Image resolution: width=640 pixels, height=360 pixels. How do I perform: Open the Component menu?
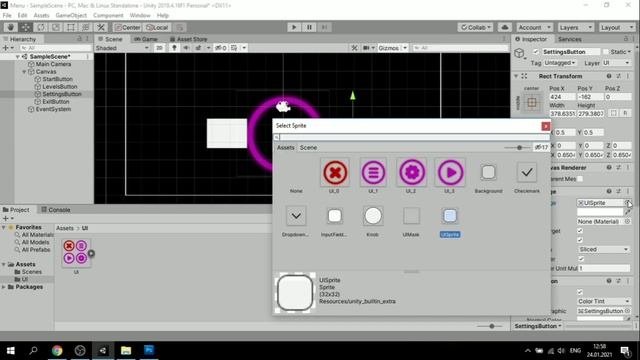point(108,16)
